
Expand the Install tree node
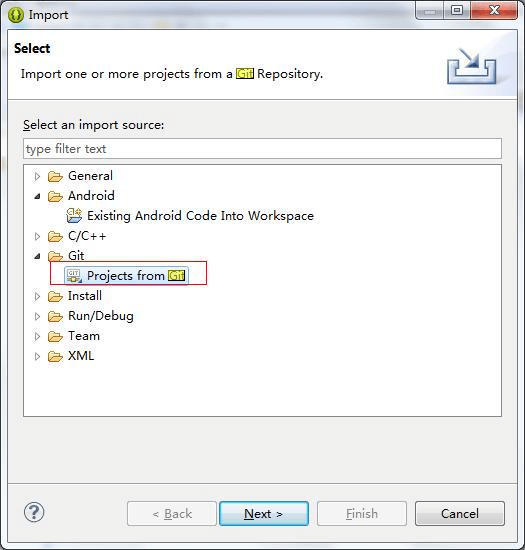[x=37, y=297]
